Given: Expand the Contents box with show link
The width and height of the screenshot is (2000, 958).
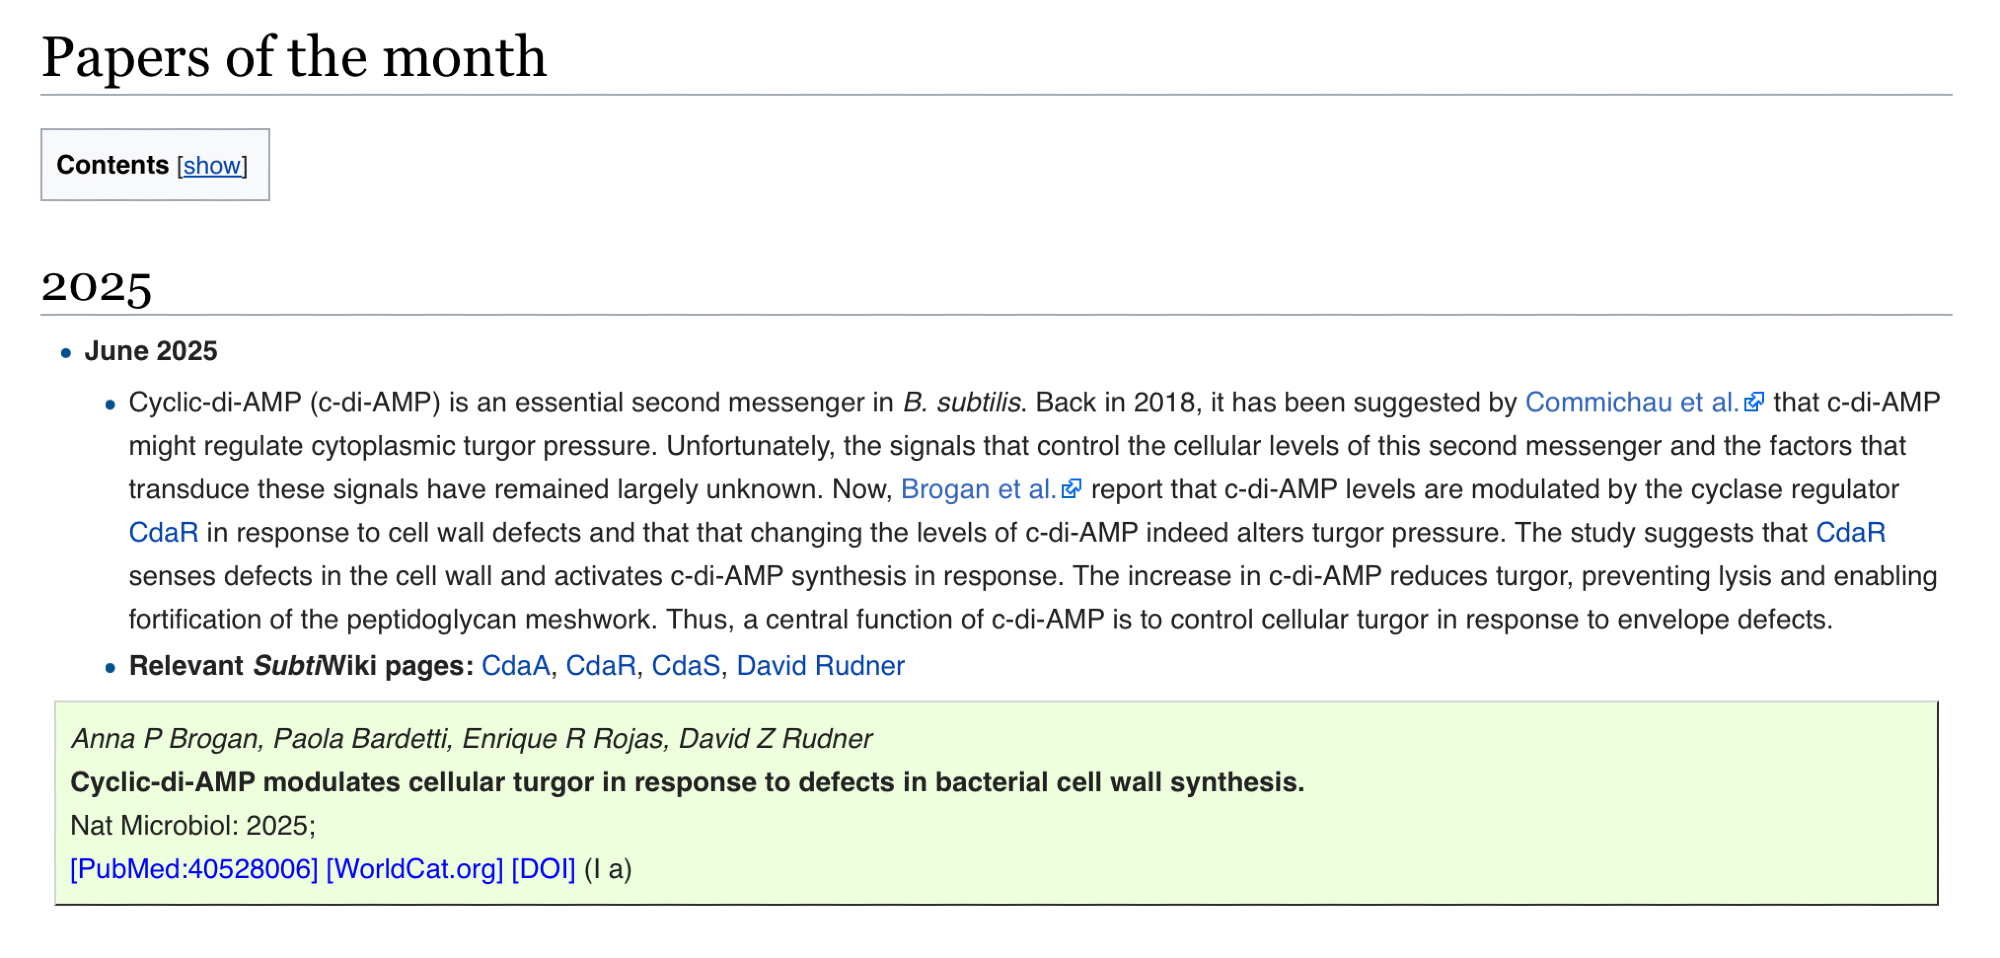Looking at the screenshot, I should (x=212, y=166).
